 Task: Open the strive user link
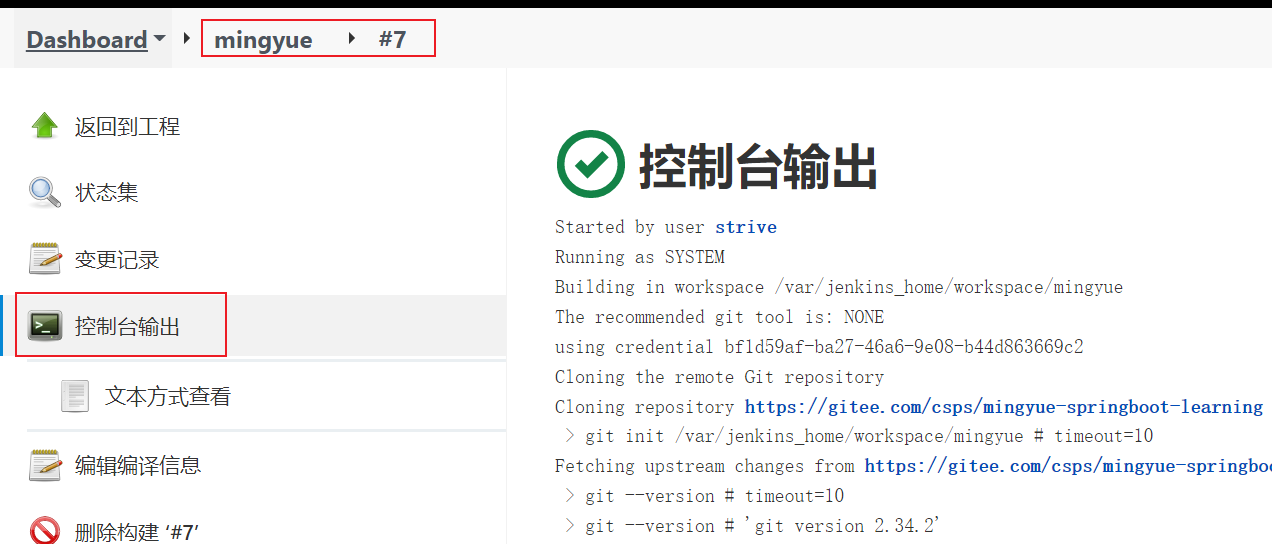click(746, 227)
